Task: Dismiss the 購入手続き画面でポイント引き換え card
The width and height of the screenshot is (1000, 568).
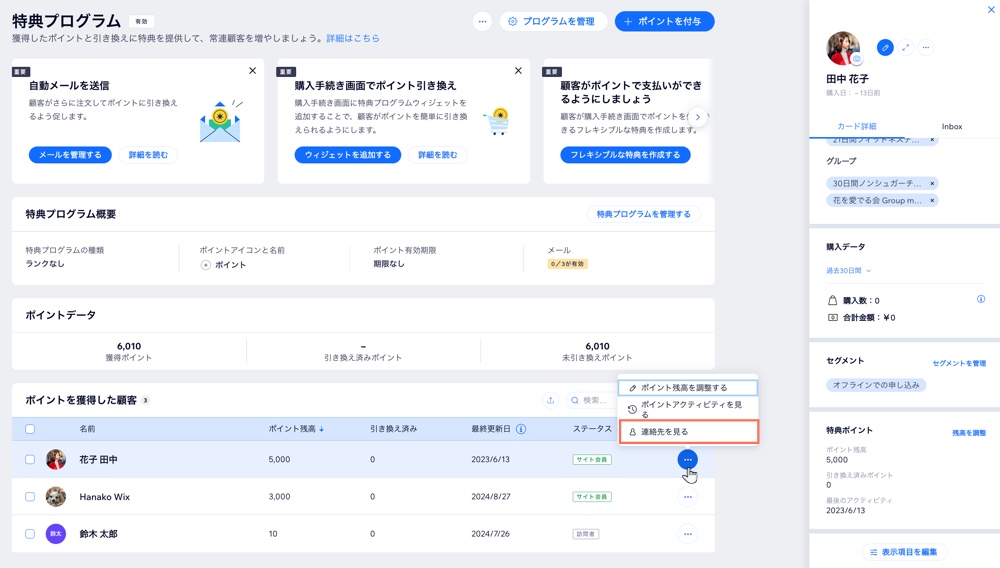Action: click(x=518, y=71)
